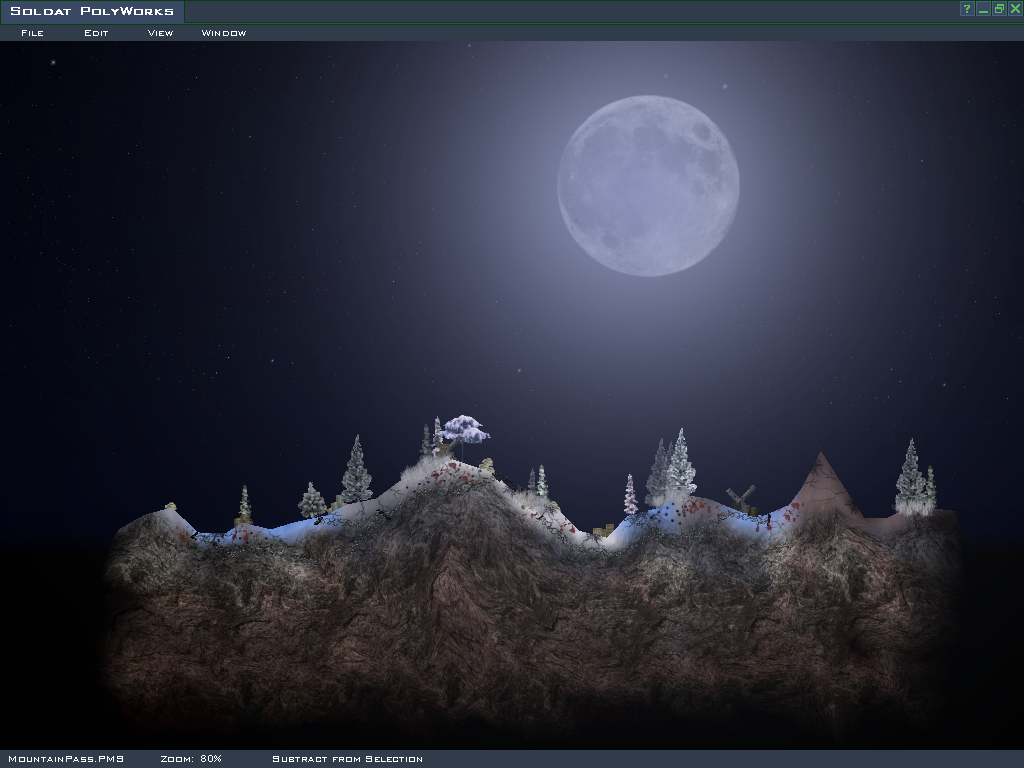Screen dimensions: 1024x768
Task: Open the Edit menu
Action: [96, 33]
